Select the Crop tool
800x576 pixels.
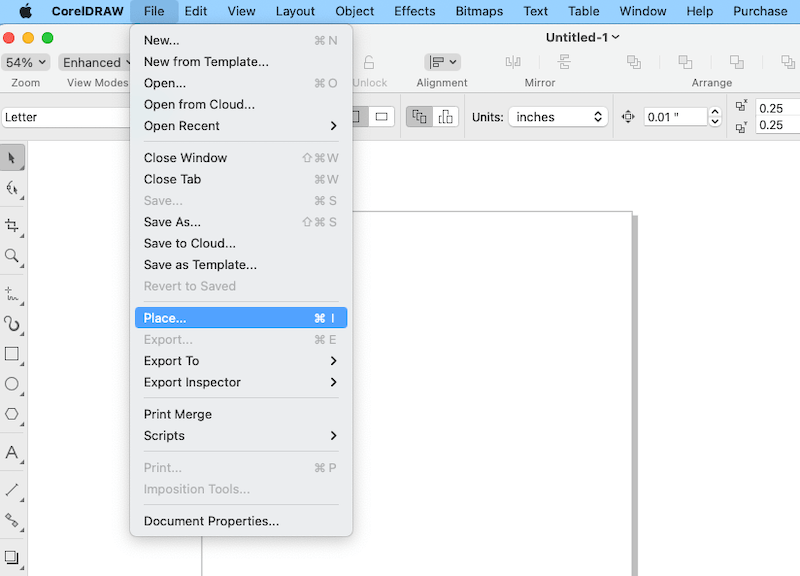12,225
